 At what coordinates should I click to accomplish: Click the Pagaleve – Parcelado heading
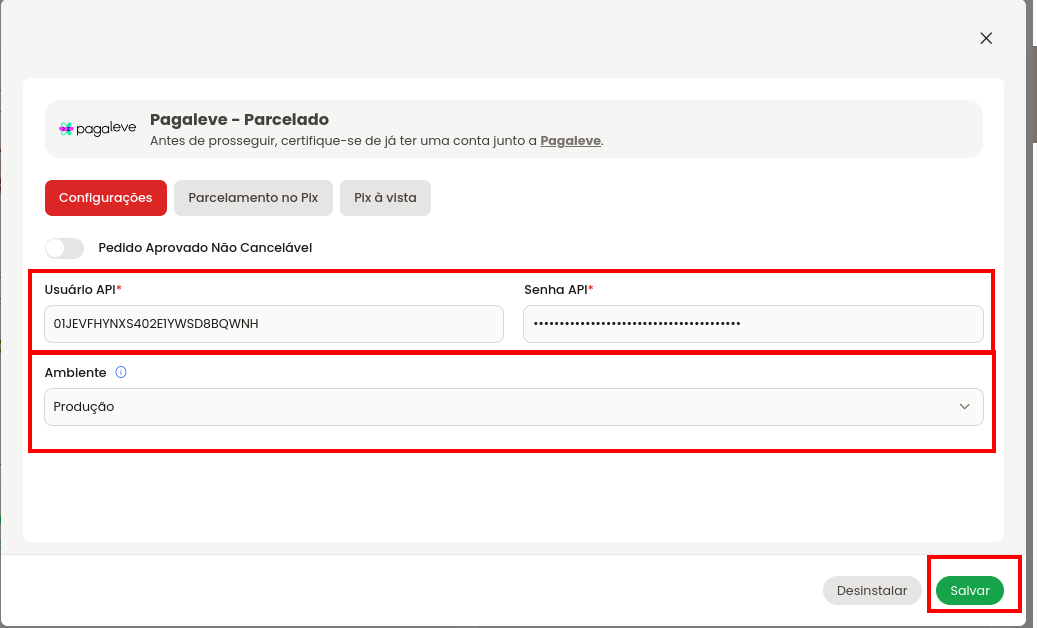(239, 120)
